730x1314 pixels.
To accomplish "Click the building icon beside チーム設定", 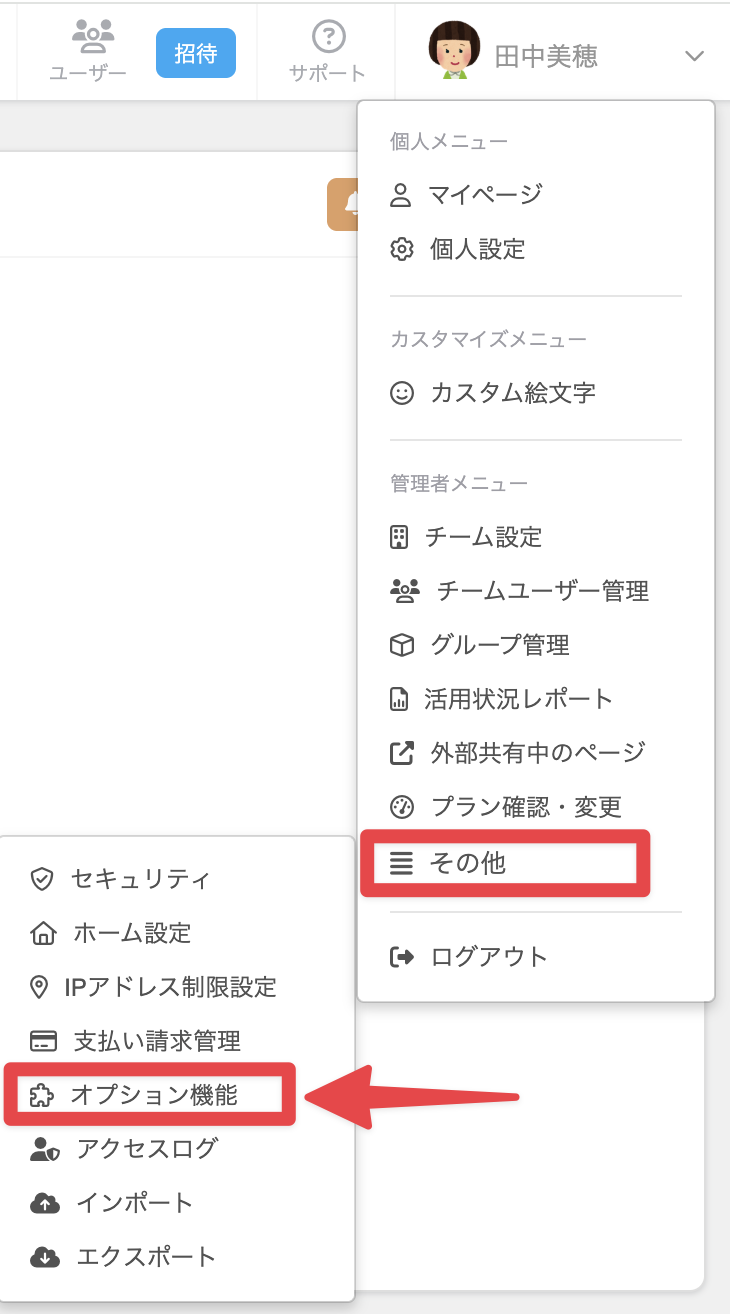I will 401,537.
